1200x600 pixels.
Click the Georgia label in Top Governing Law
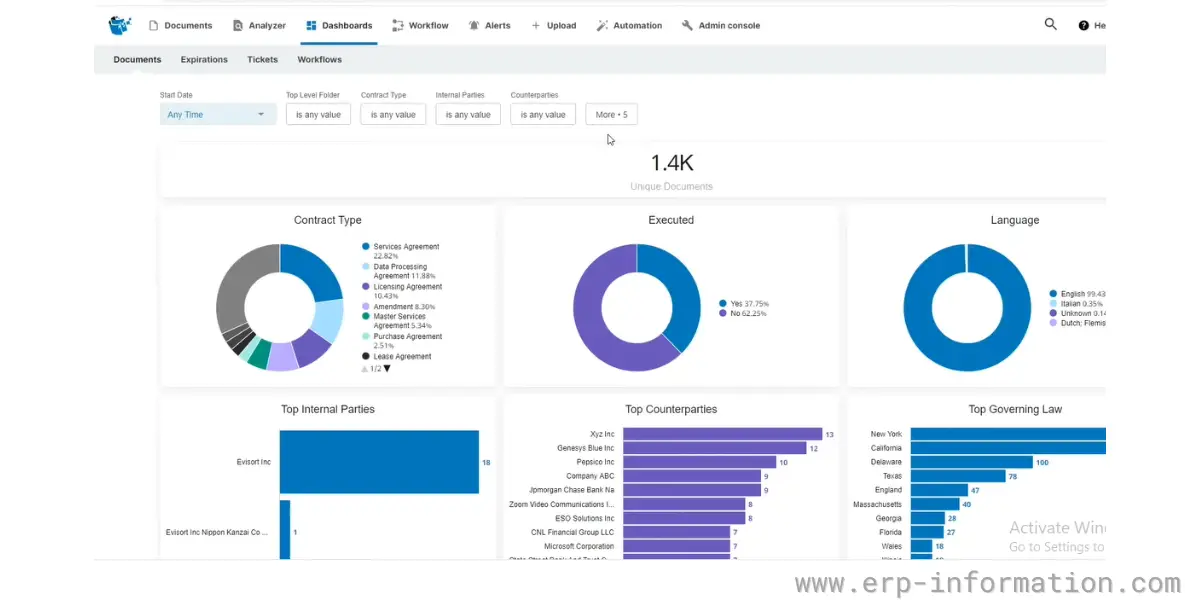(888, 518)
